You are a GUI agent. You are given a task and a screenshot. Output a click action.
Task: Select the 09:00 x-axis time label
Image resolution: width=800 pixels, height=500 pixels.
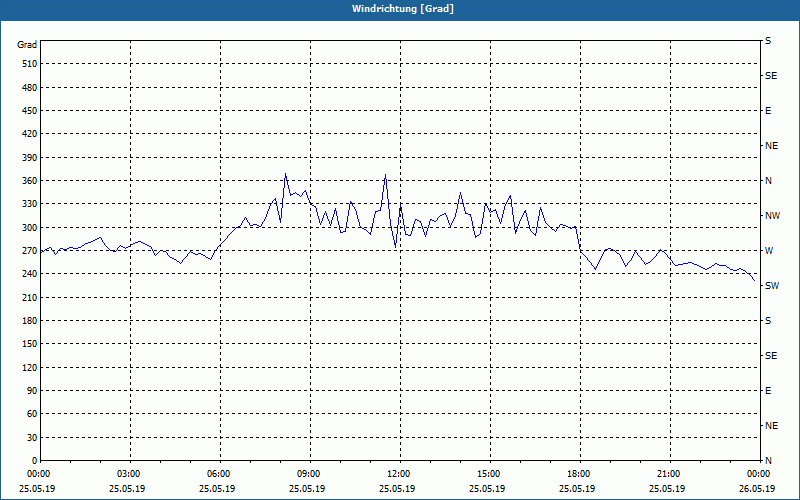point(310,474)
